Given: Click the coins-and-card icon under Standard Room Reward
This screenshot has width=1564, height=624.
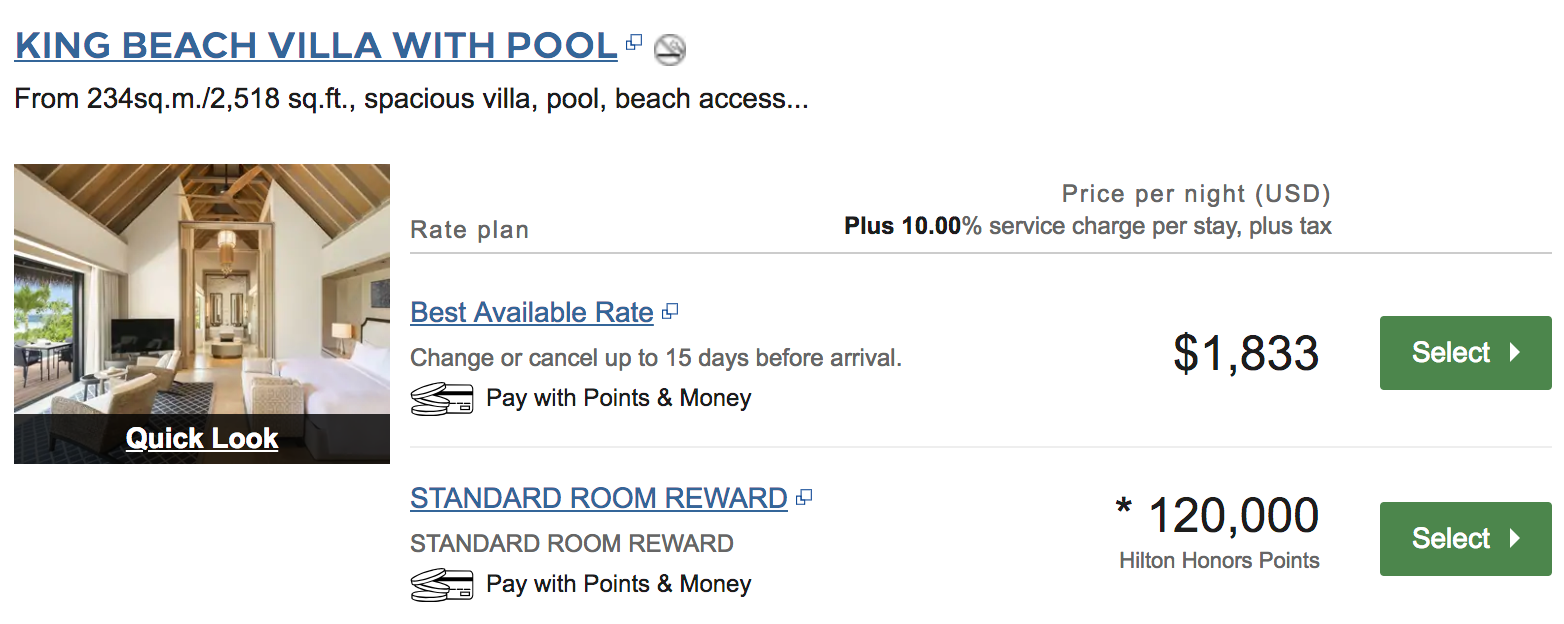Looking at the screenshot, I should pyautogui.click(x=441, y=584).
